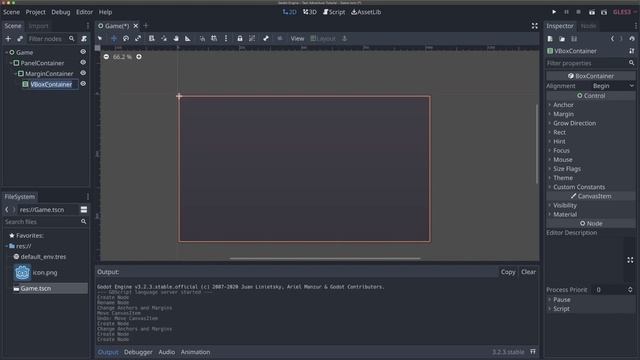Activate the Scale Mode tool

[138, 38]
